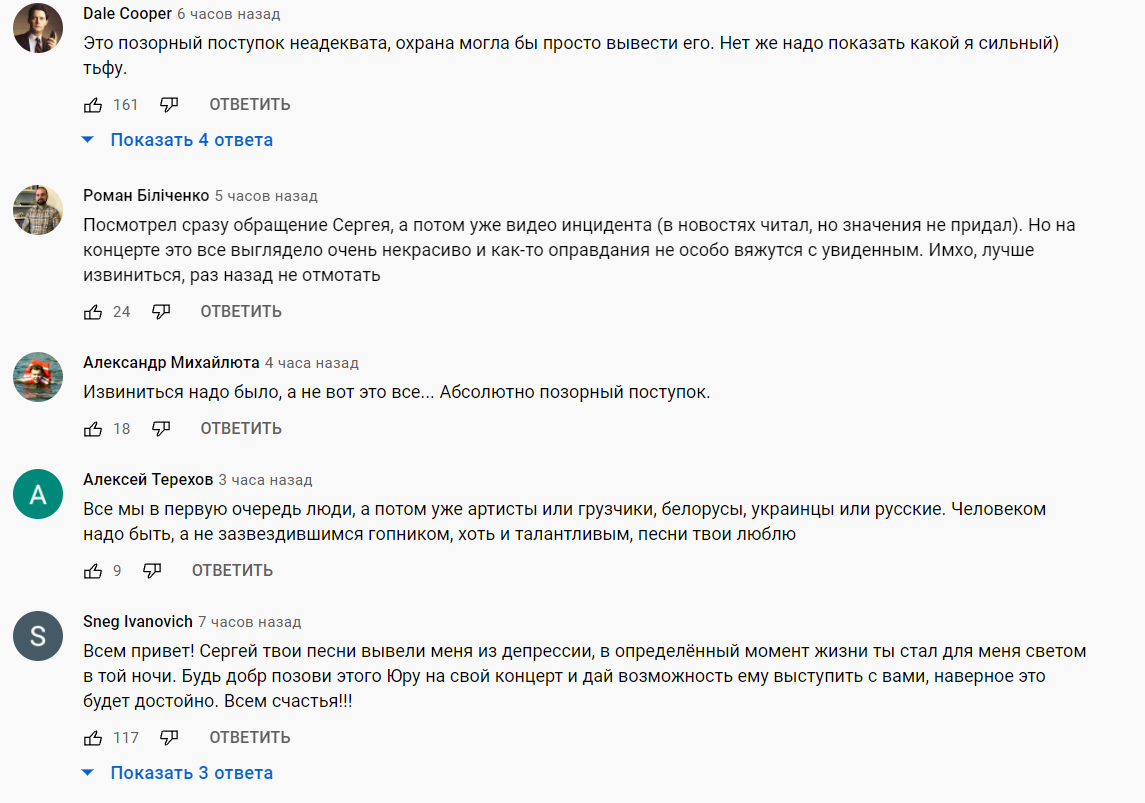
Task: Like Роман Біліченко's comment
Action: click(x=93, y=312)
